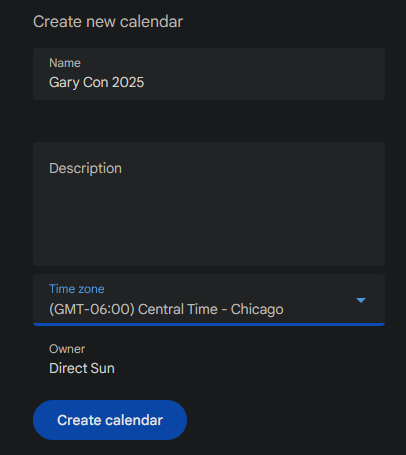Click the Create calendar button

tap(110, 420)
